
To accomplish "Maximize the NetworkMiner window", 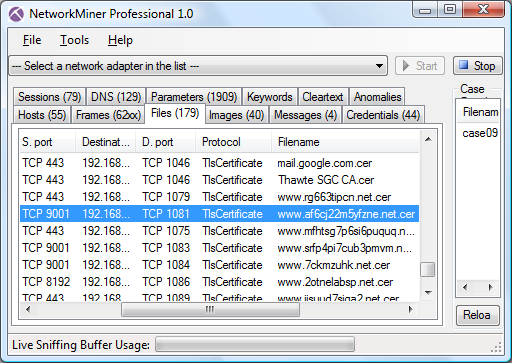I will coord(450,9).
